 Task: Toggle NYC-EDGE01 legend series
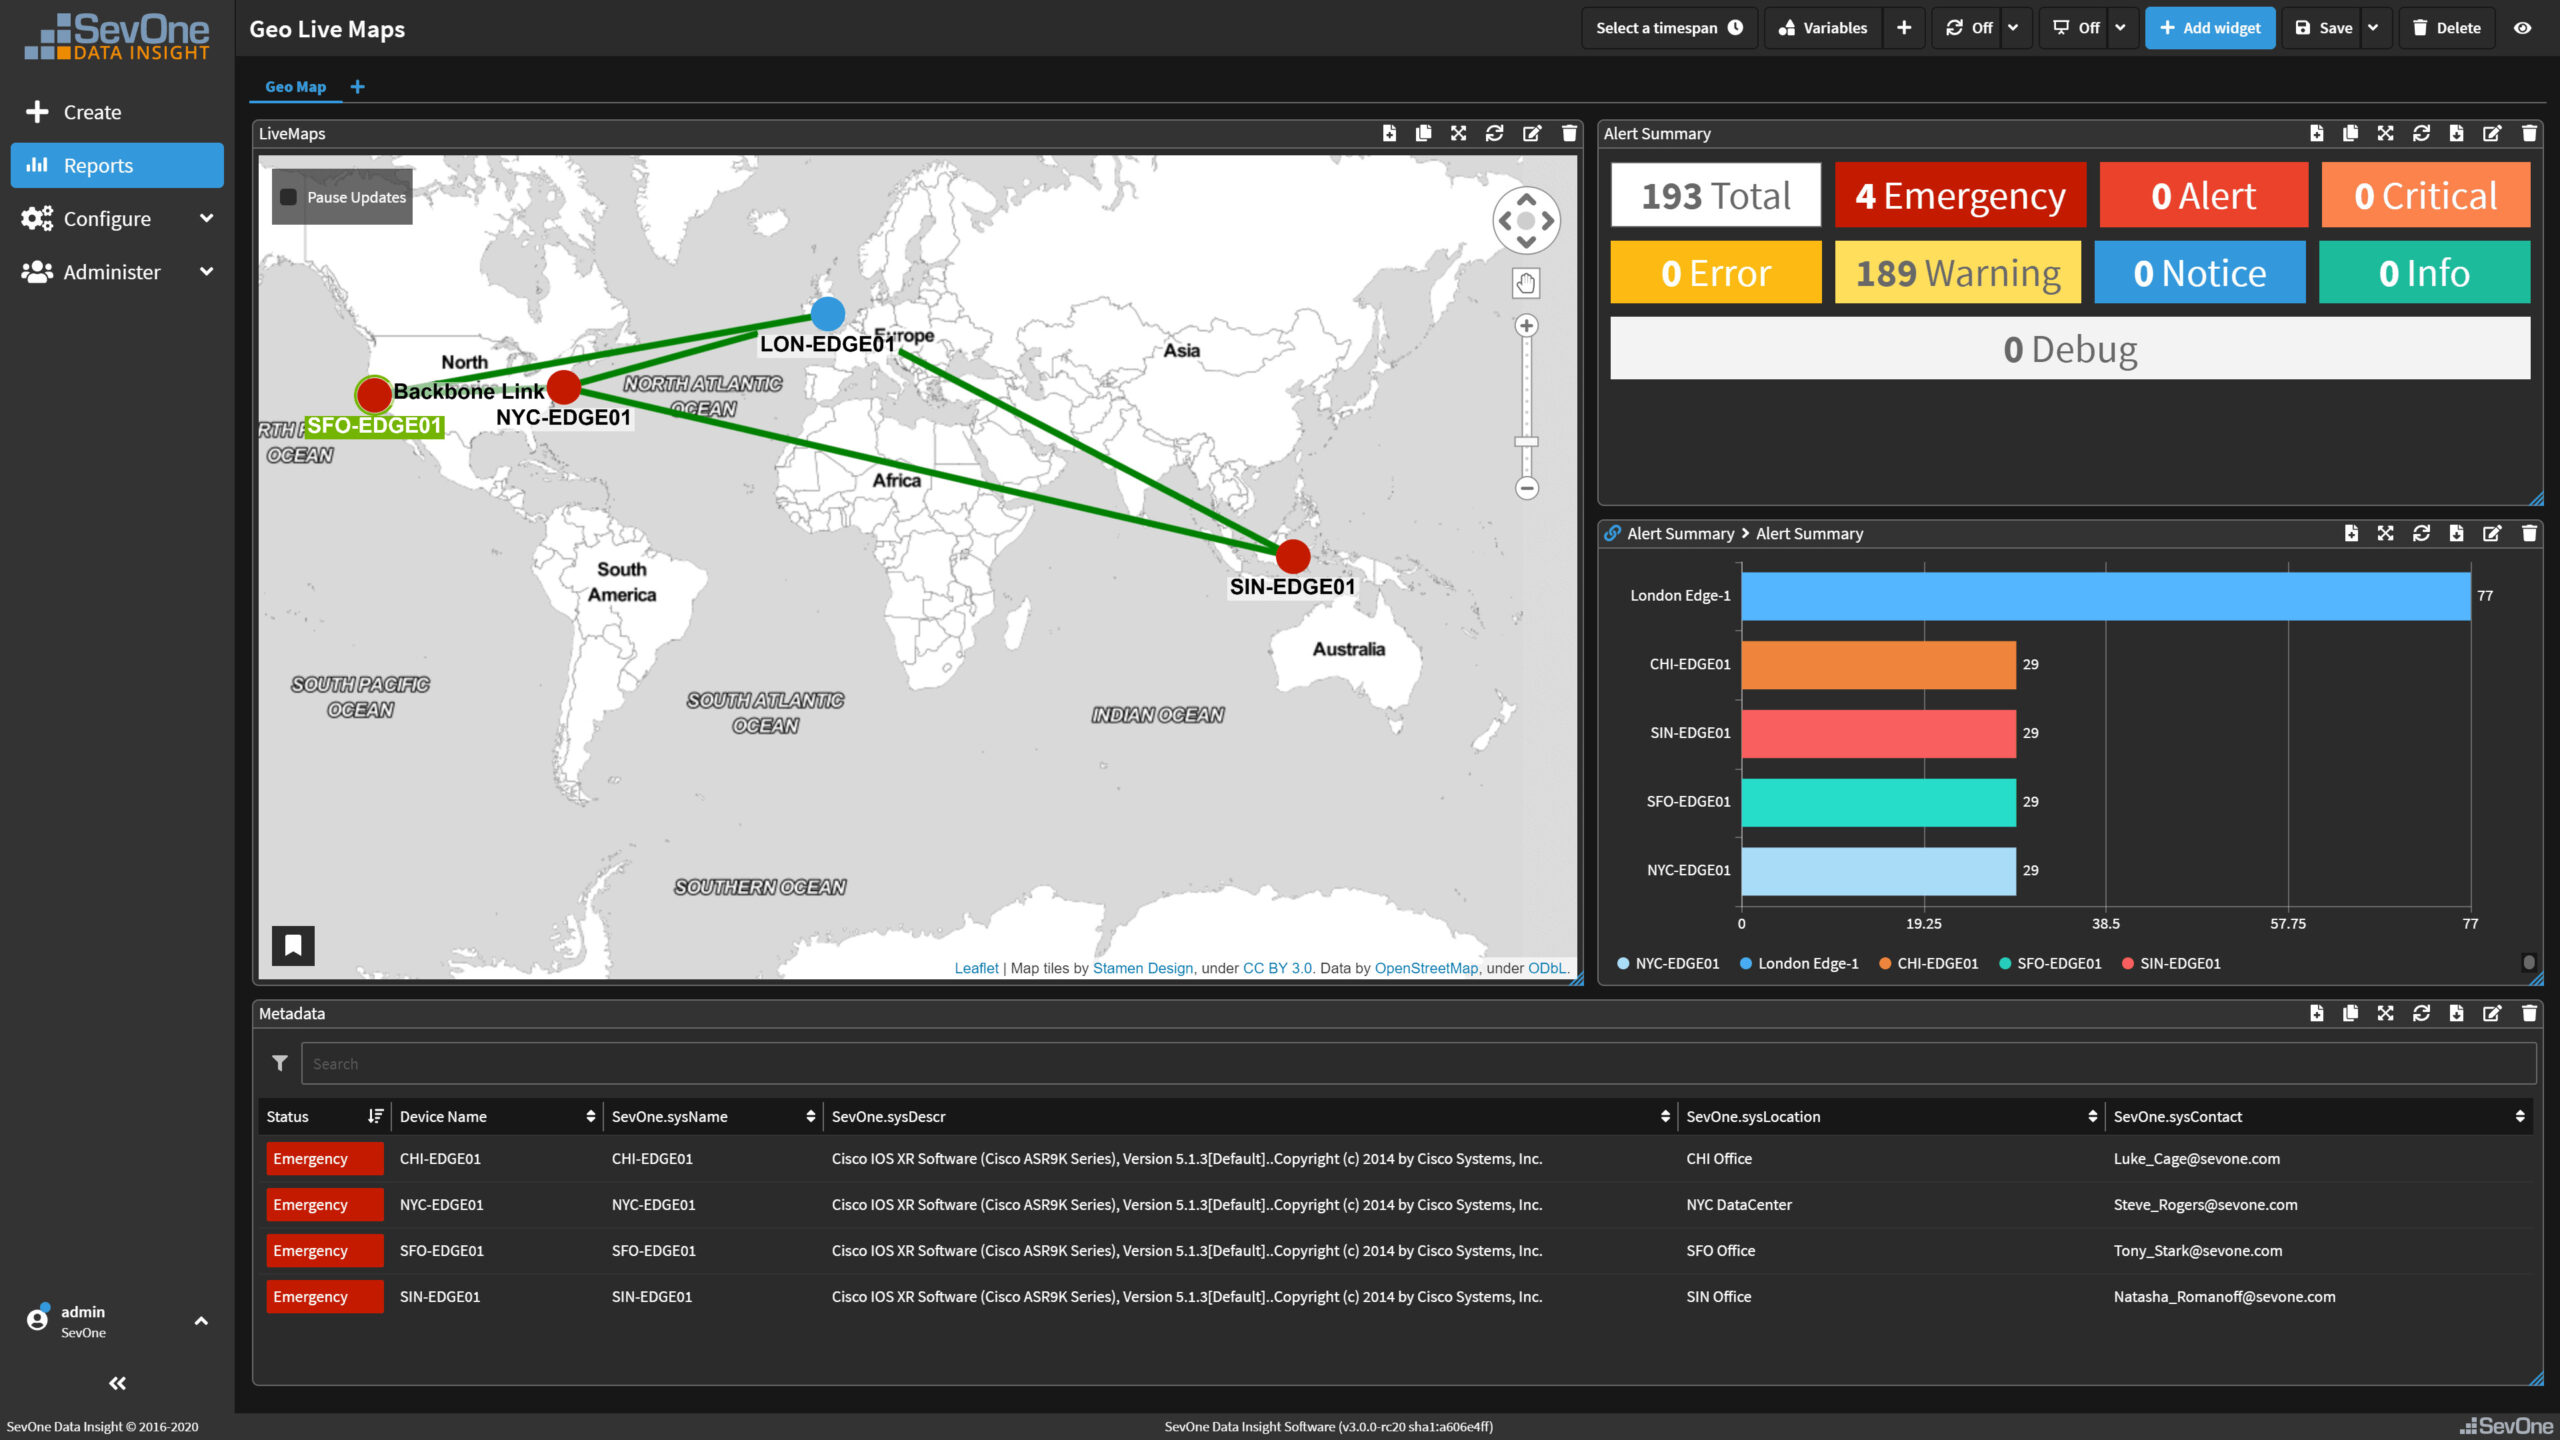[1668, 963]
